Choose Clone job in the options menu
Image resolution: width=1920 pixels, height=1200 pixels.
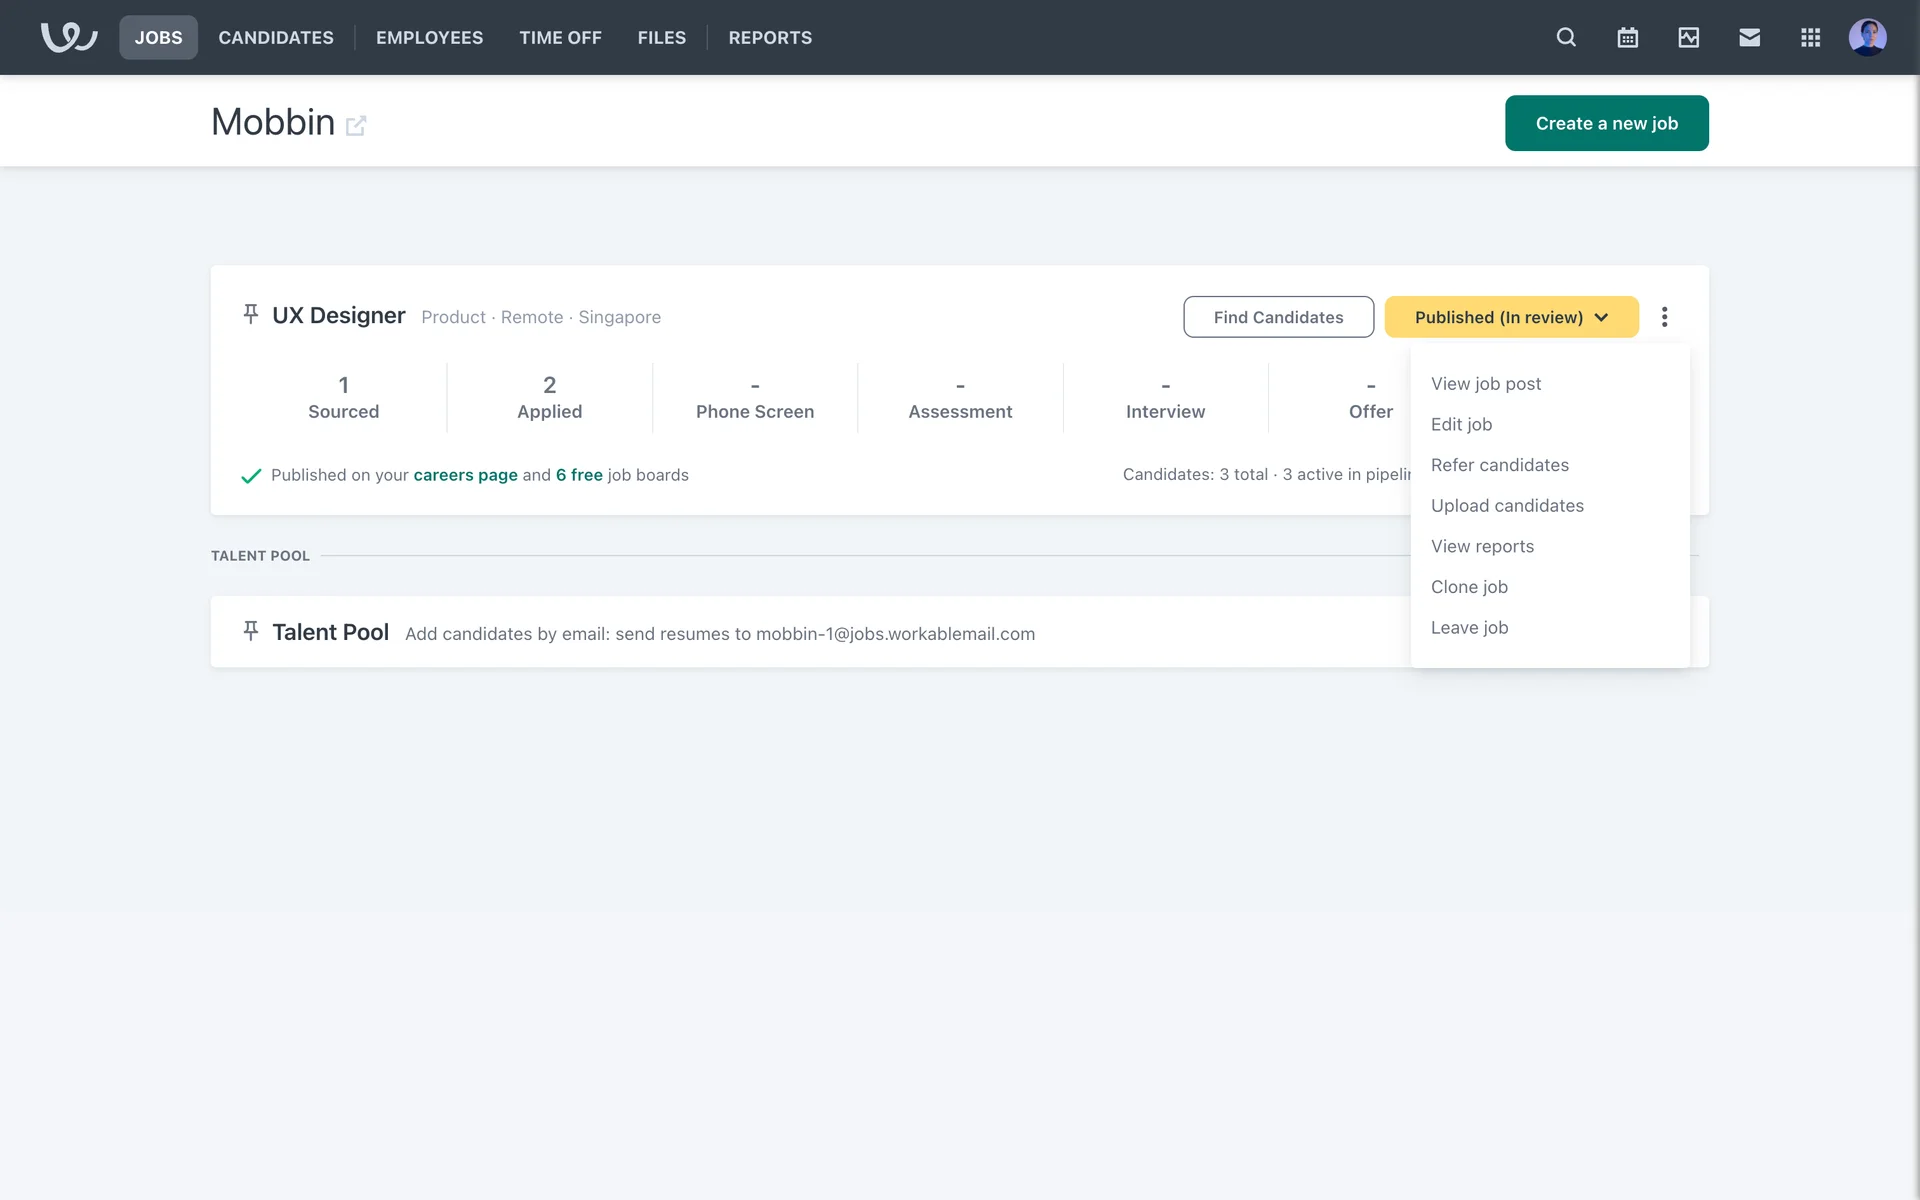click(1469, 587)
